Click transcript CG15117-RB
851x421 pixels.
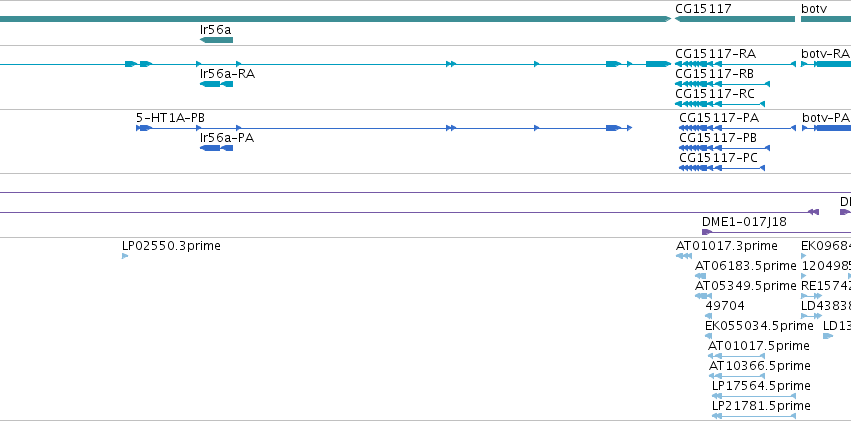click(x=722, y=84)
